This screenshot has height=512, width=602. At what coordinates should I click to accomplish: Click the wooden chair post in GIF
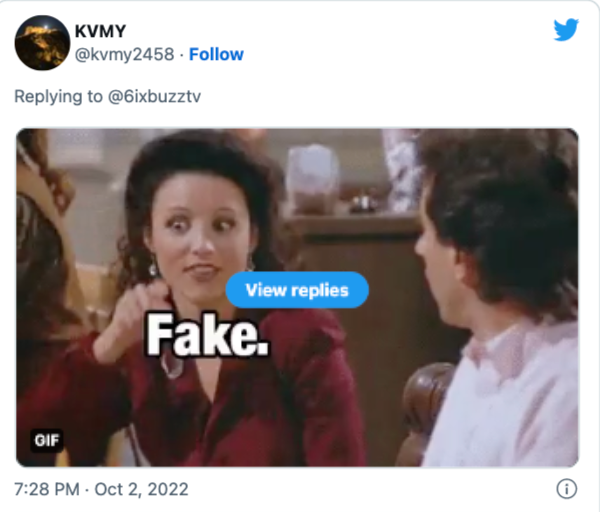422,411
